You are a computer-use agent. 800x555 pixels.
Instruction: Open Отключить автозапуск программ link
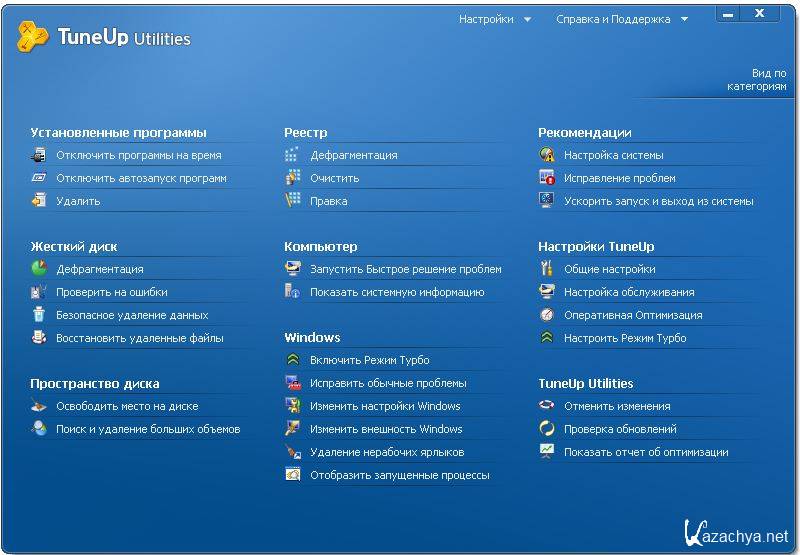[141, 178]
